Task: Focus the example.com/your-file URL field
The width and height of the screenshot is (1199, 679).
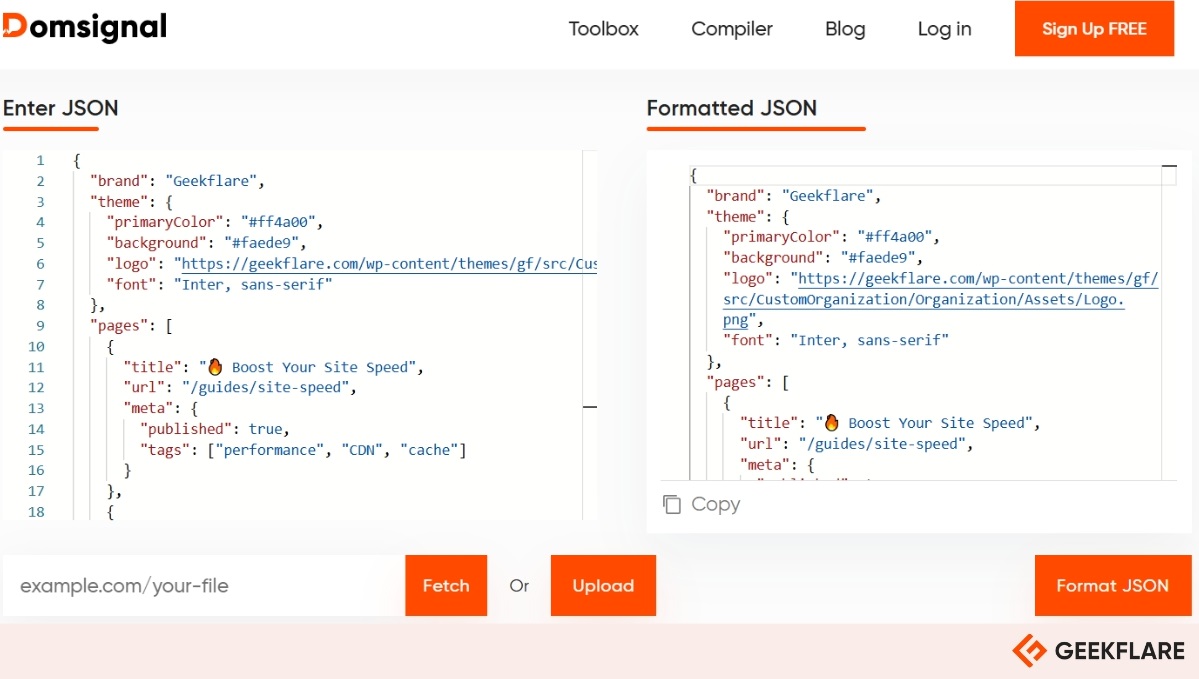Action: click(x=204, y=586)
